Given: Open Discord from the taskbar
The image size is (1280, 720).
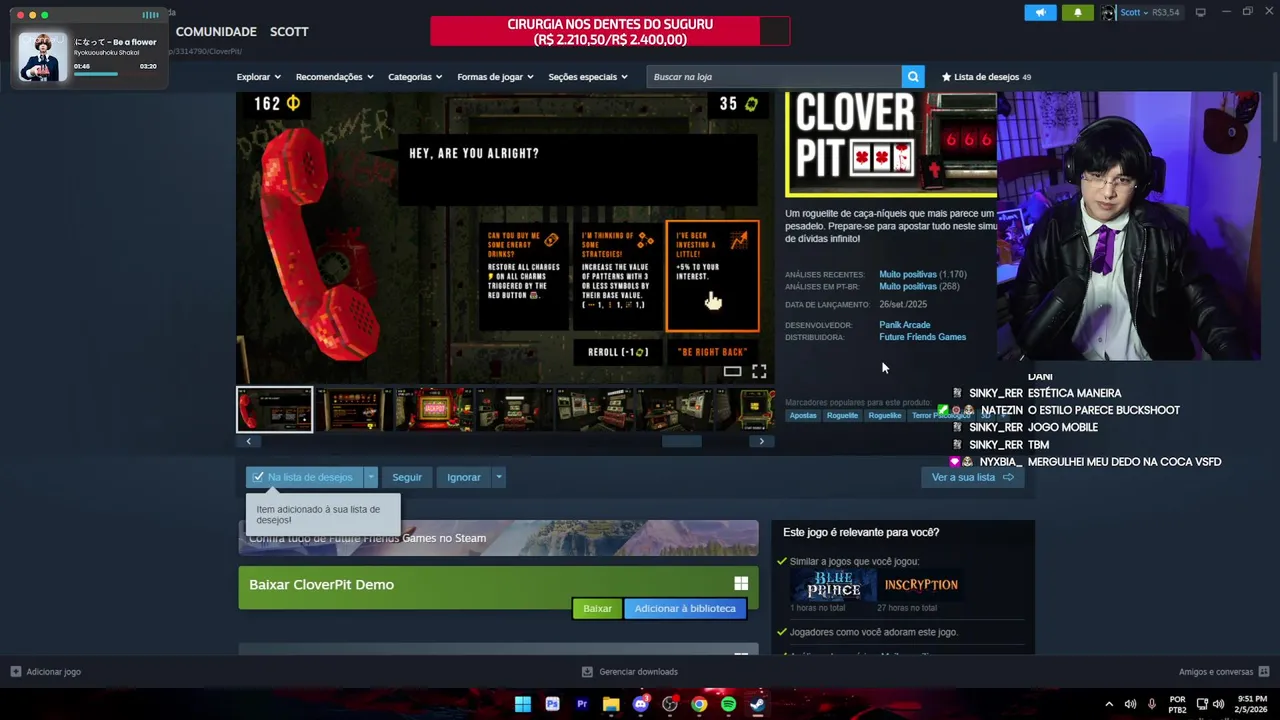Looking at the screenshot, I should pos(641,704).
